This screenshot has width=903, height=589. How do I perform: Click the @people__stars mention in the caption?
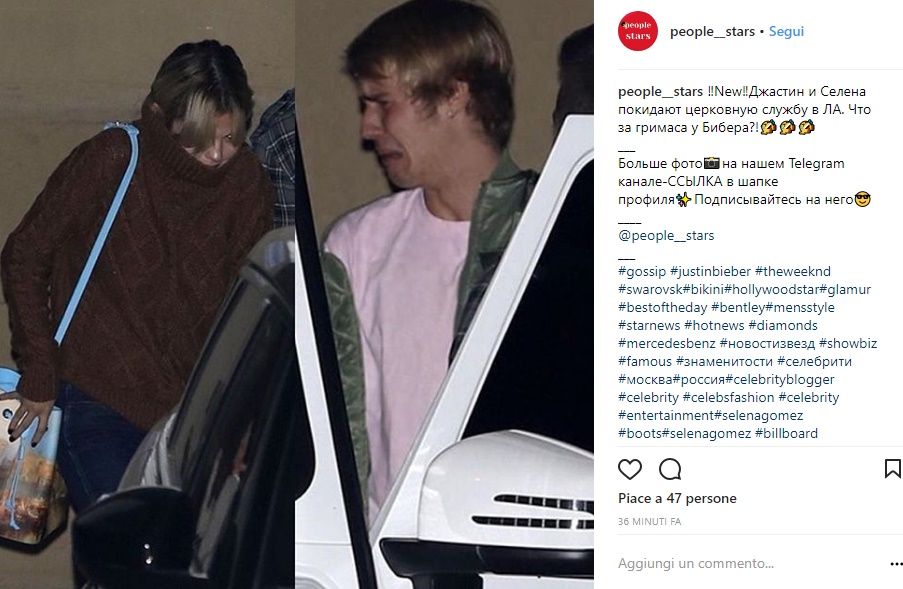tap(666, 235)
